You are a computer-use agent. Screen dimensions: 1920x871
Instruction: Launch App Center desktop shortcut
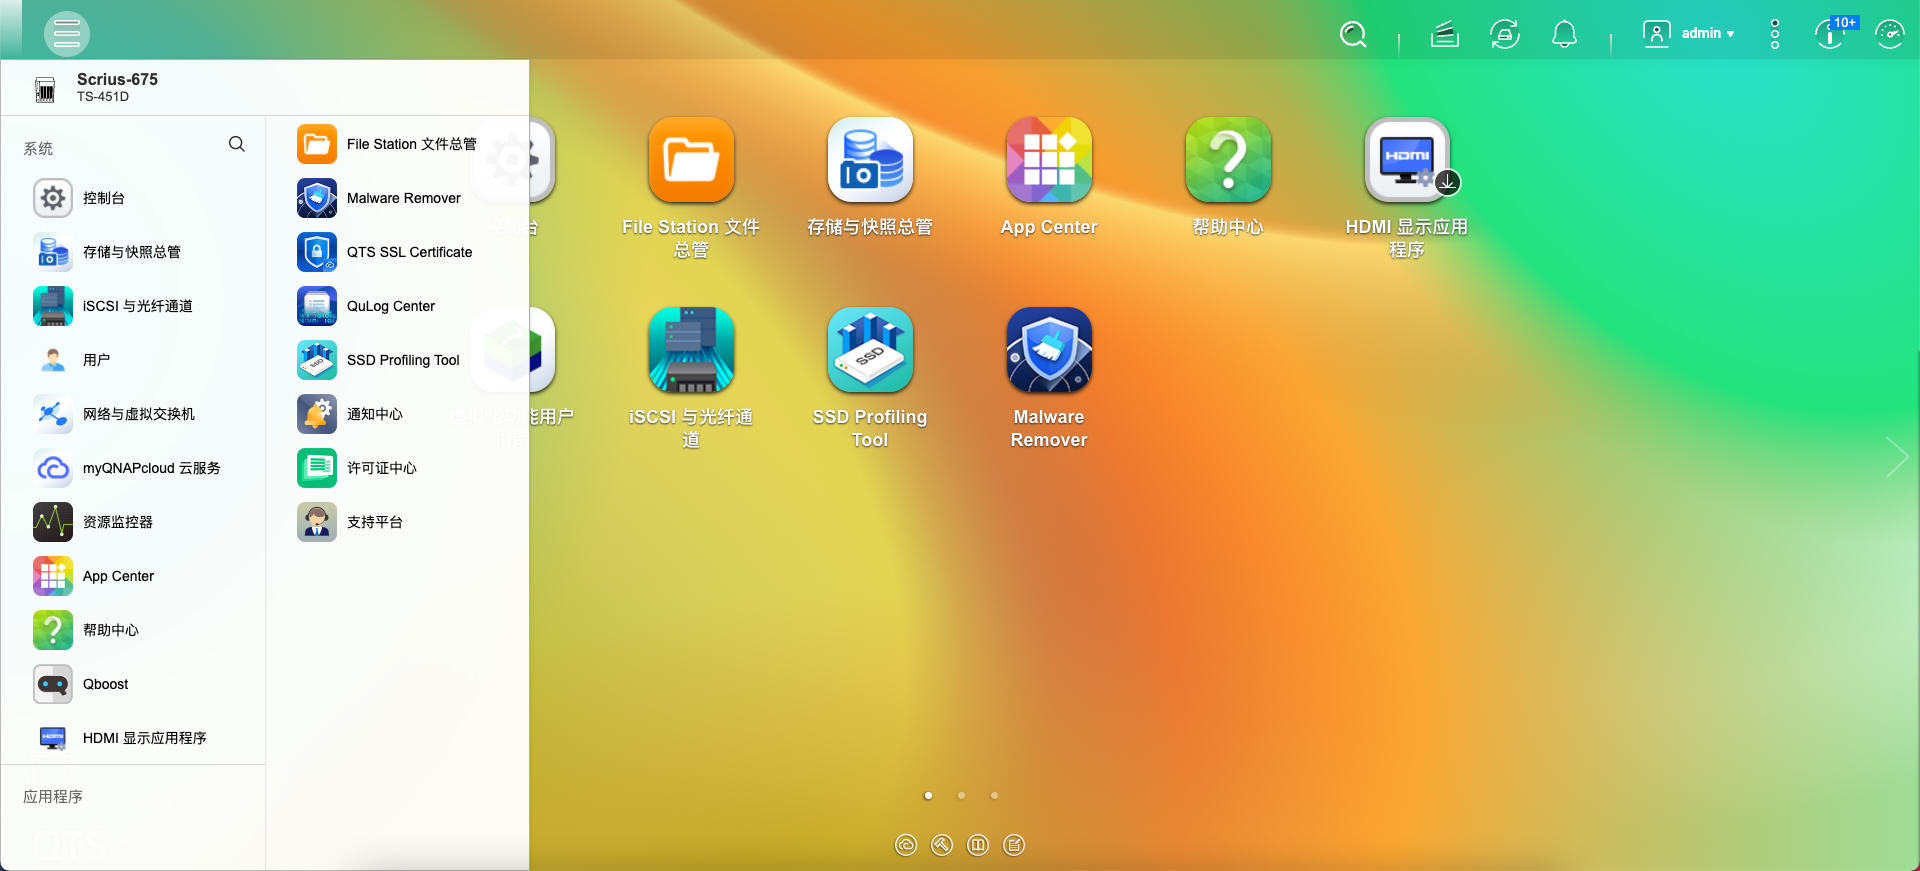click(1049, 160)
